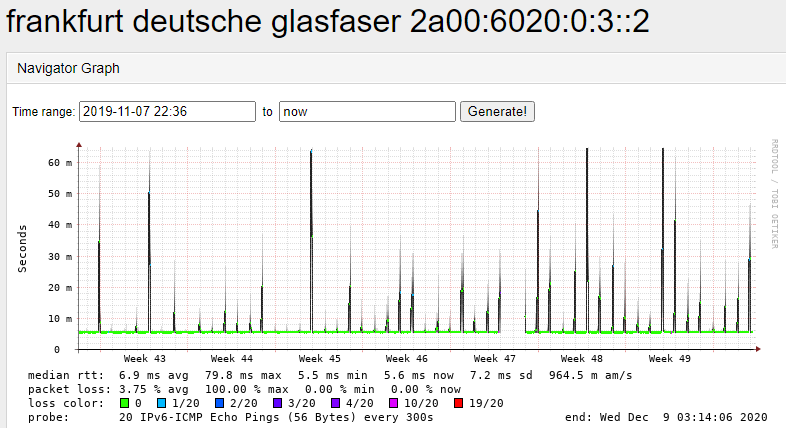Click the green 0 loss color swatch
This screenshot has height=428, width=786.
pos(125,403)
